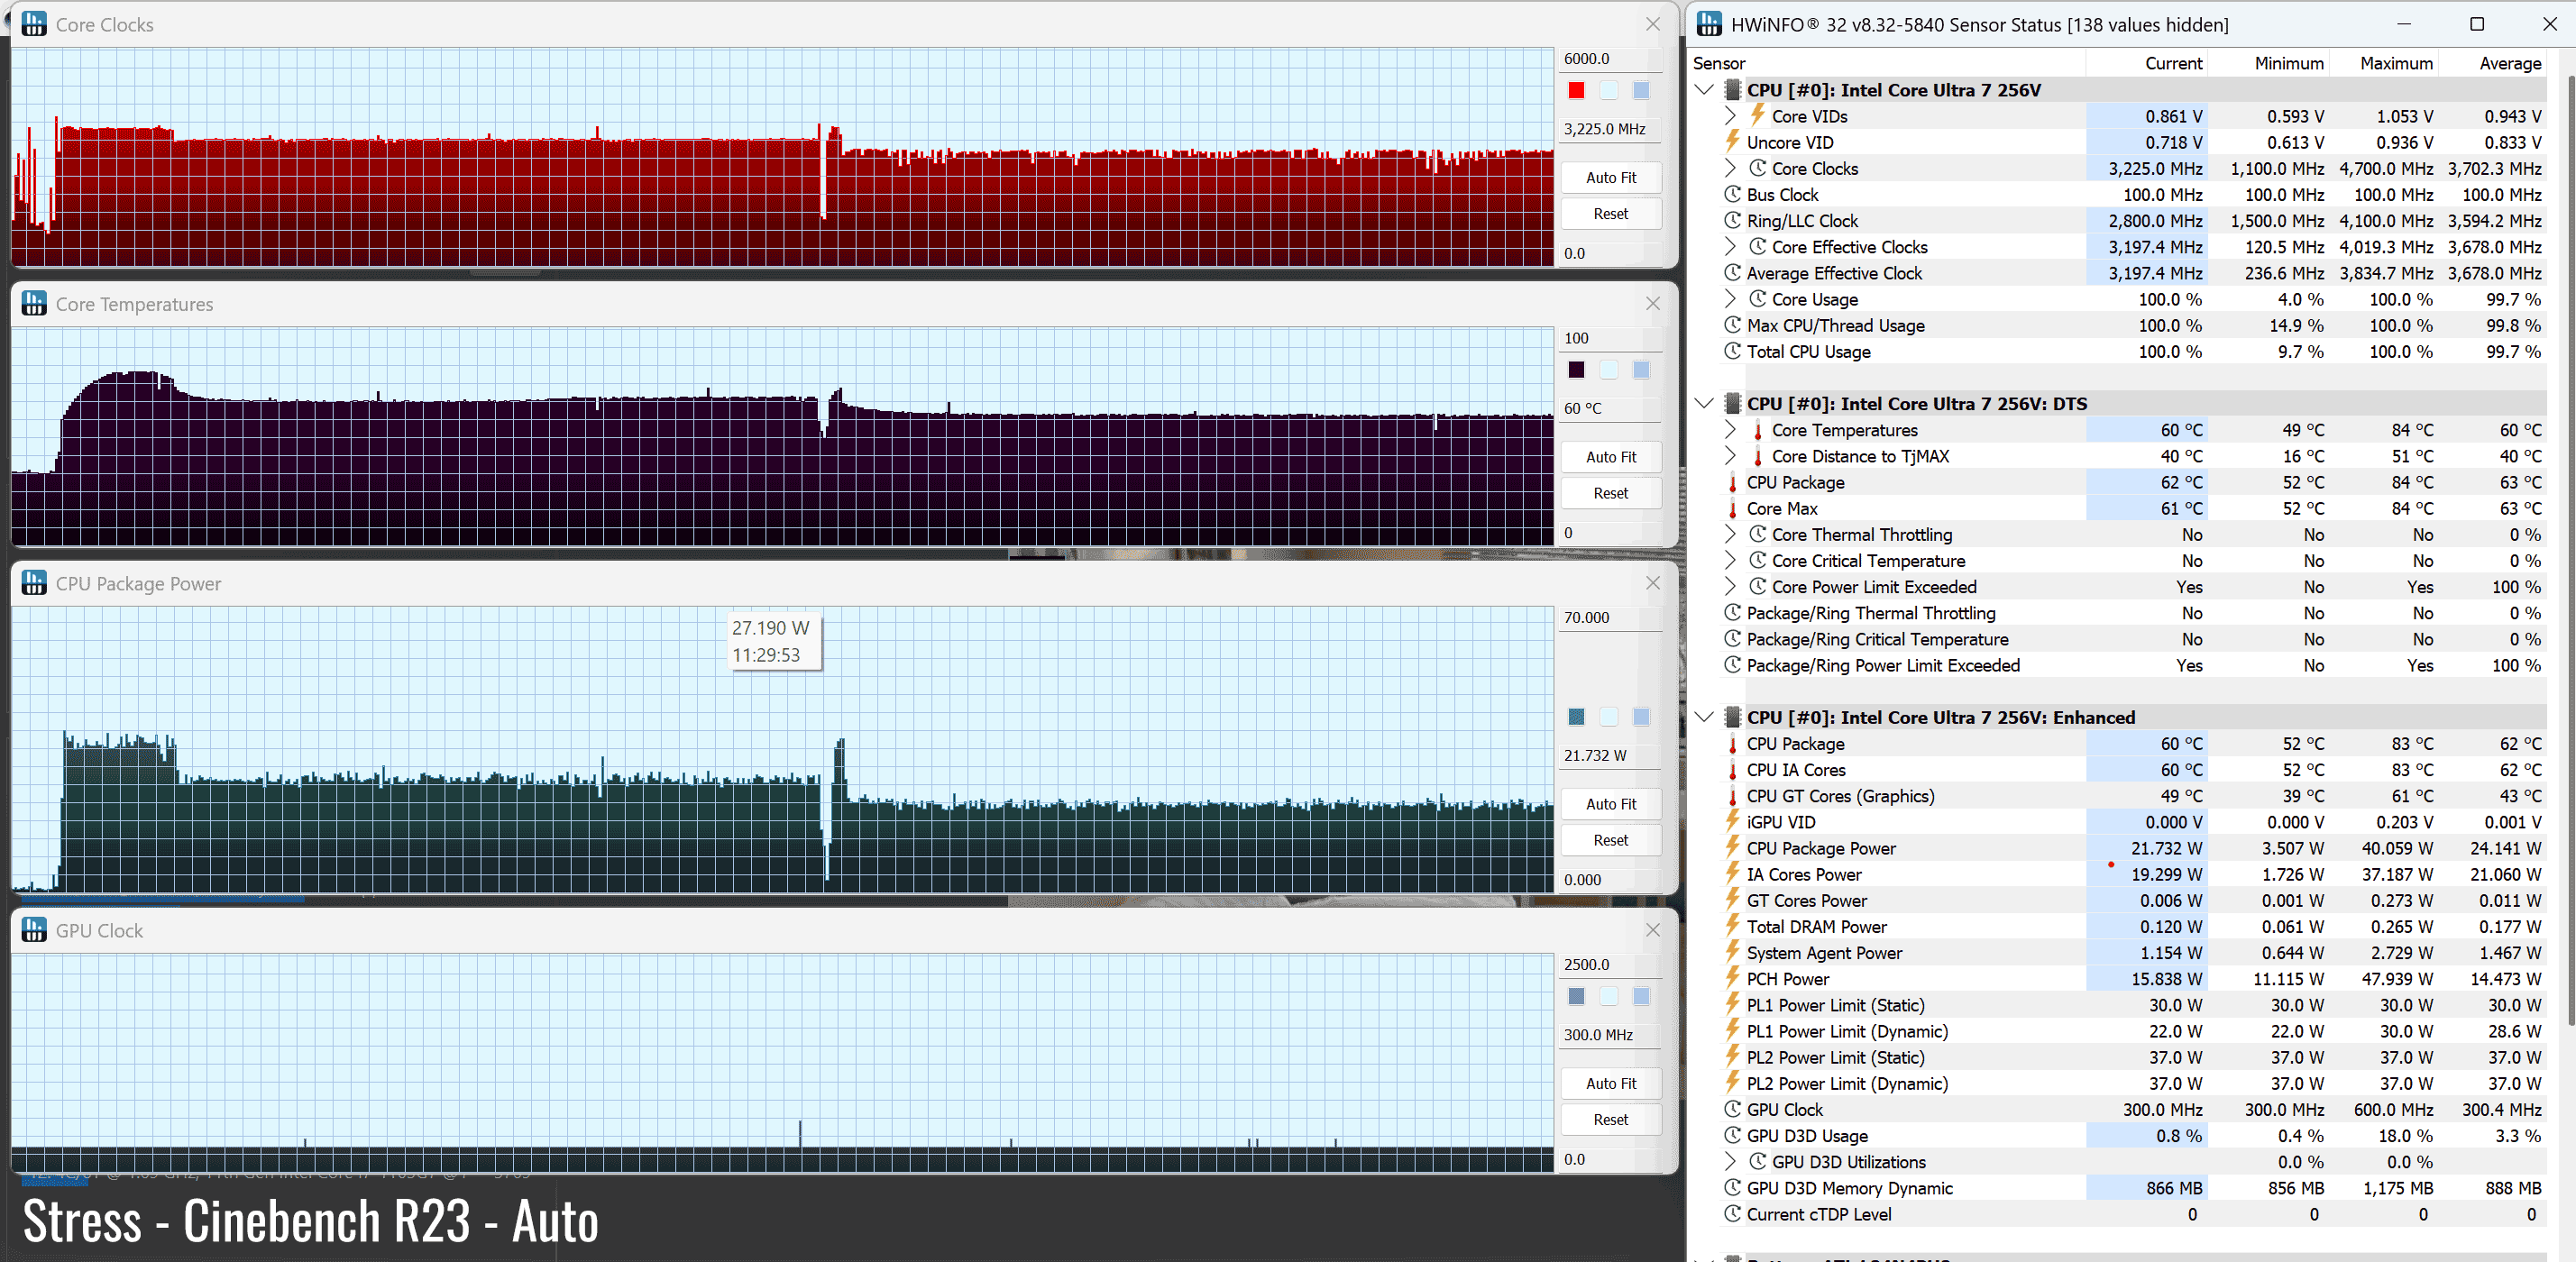
Task: Click the teal color swatch in CPU Package Power
Action: click(1576, 716)
